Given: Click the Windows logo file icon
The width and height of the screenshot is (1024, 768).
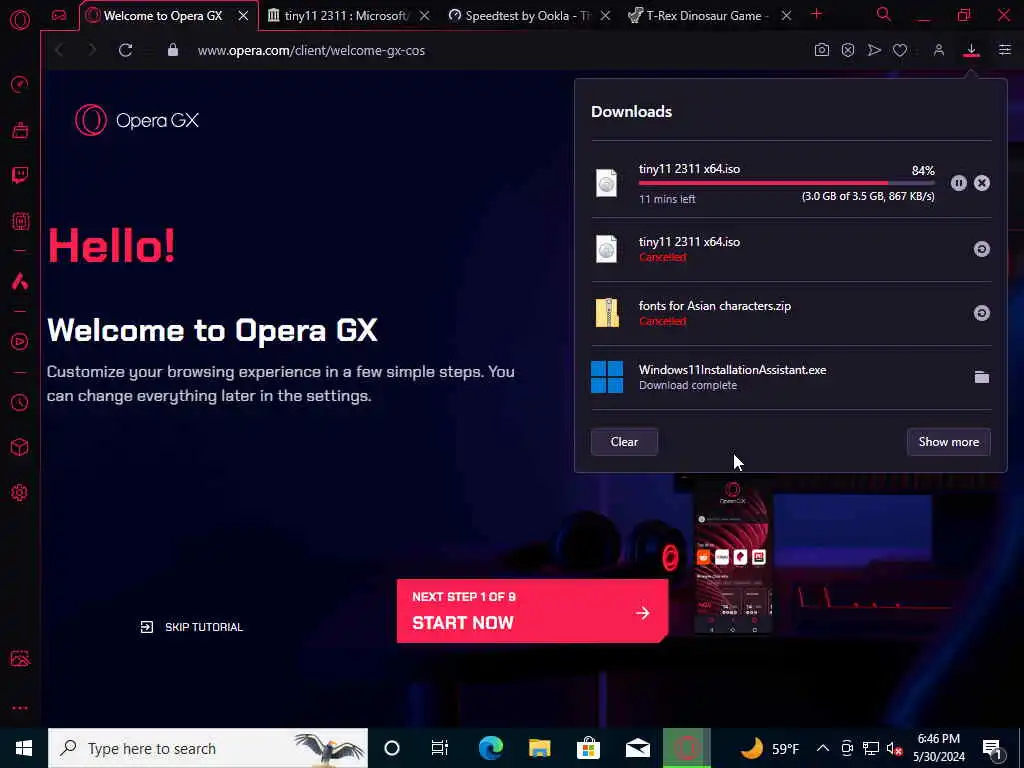Looking at the screenshot, I should pos(607,377).
